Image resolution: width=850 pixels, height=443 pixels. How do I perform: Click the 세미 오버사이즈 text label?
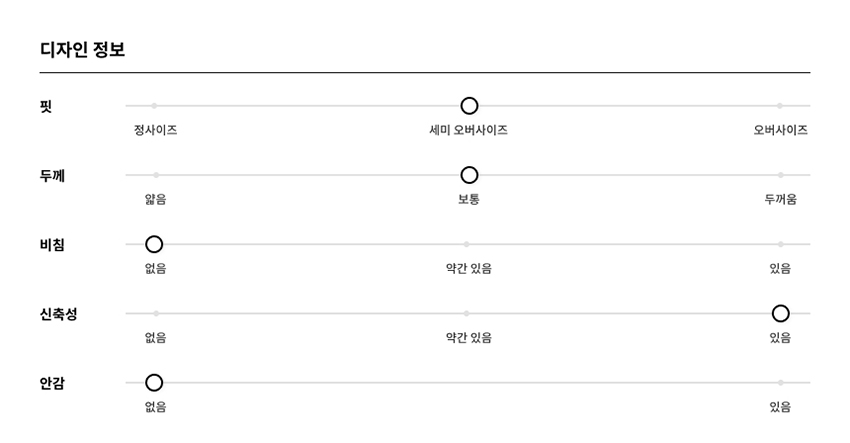pos(468,130)
